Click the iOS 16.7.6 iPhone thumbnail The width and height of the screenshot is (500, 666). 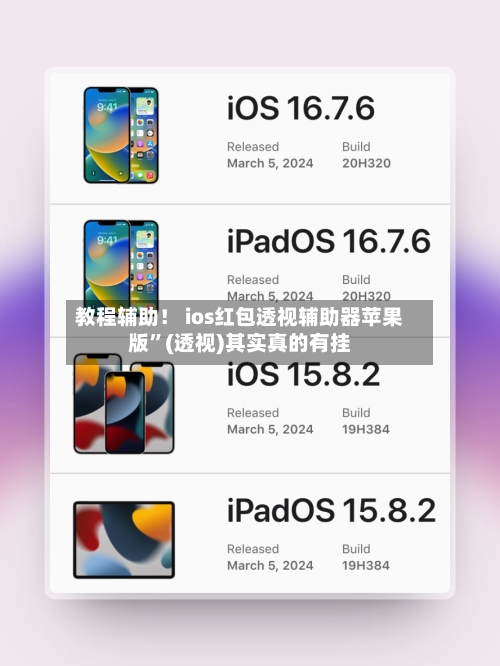(121, 135)
